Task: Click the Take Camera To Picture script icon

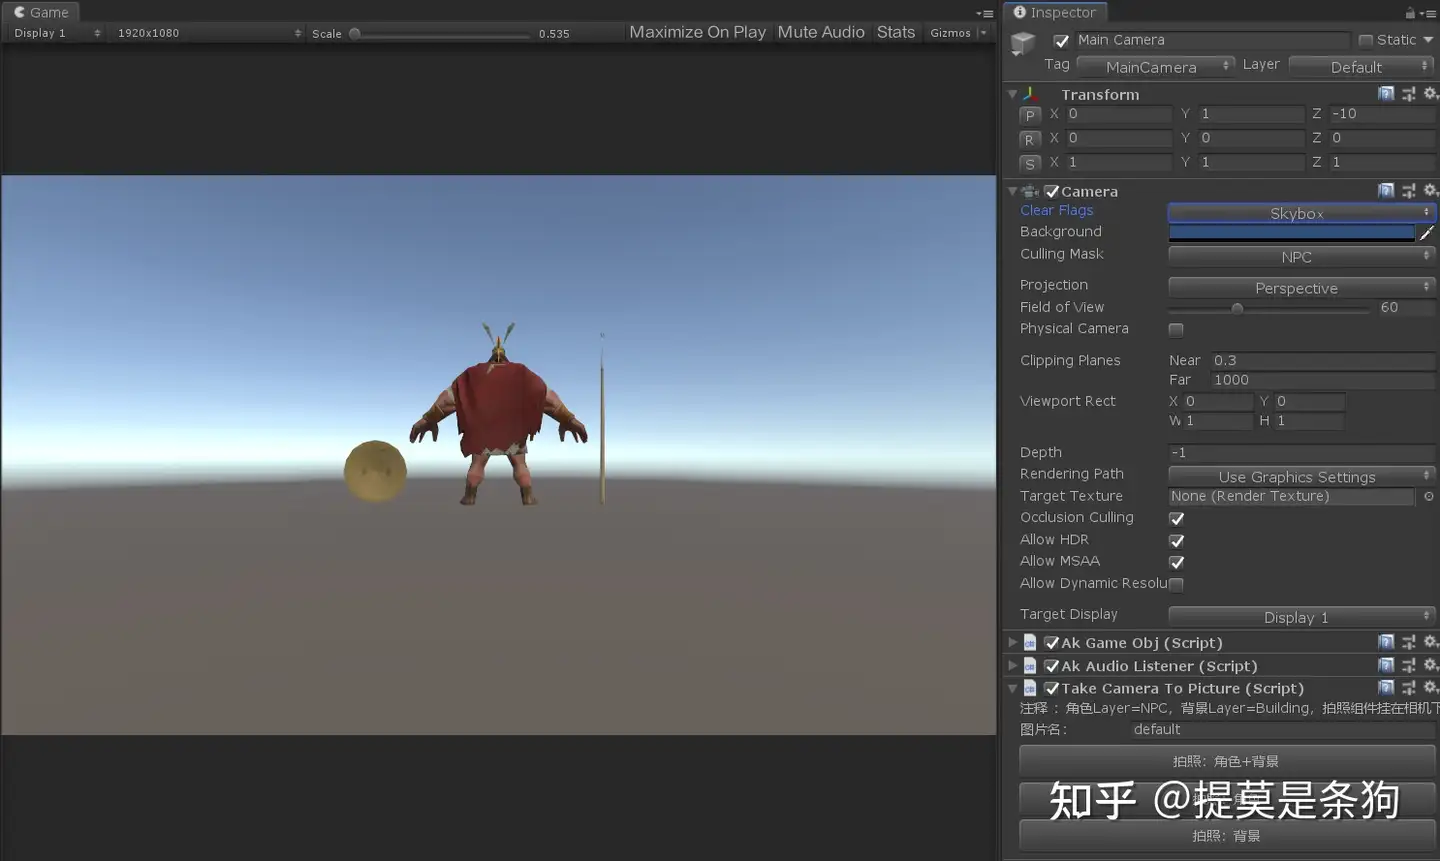Action: 1030,688
